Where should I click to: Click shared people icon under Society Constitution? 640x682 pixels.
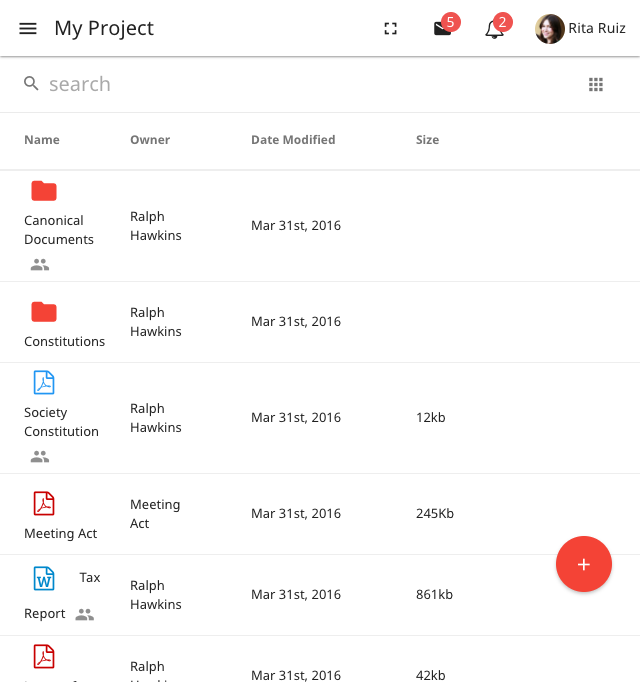point(40,456)
